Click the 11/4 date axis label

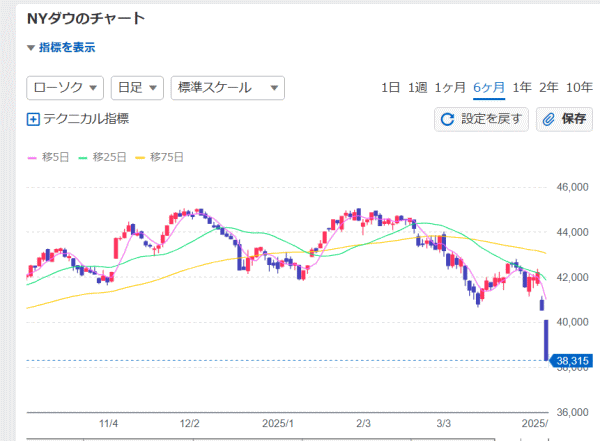pyautogui.click(x=109, y=424)
